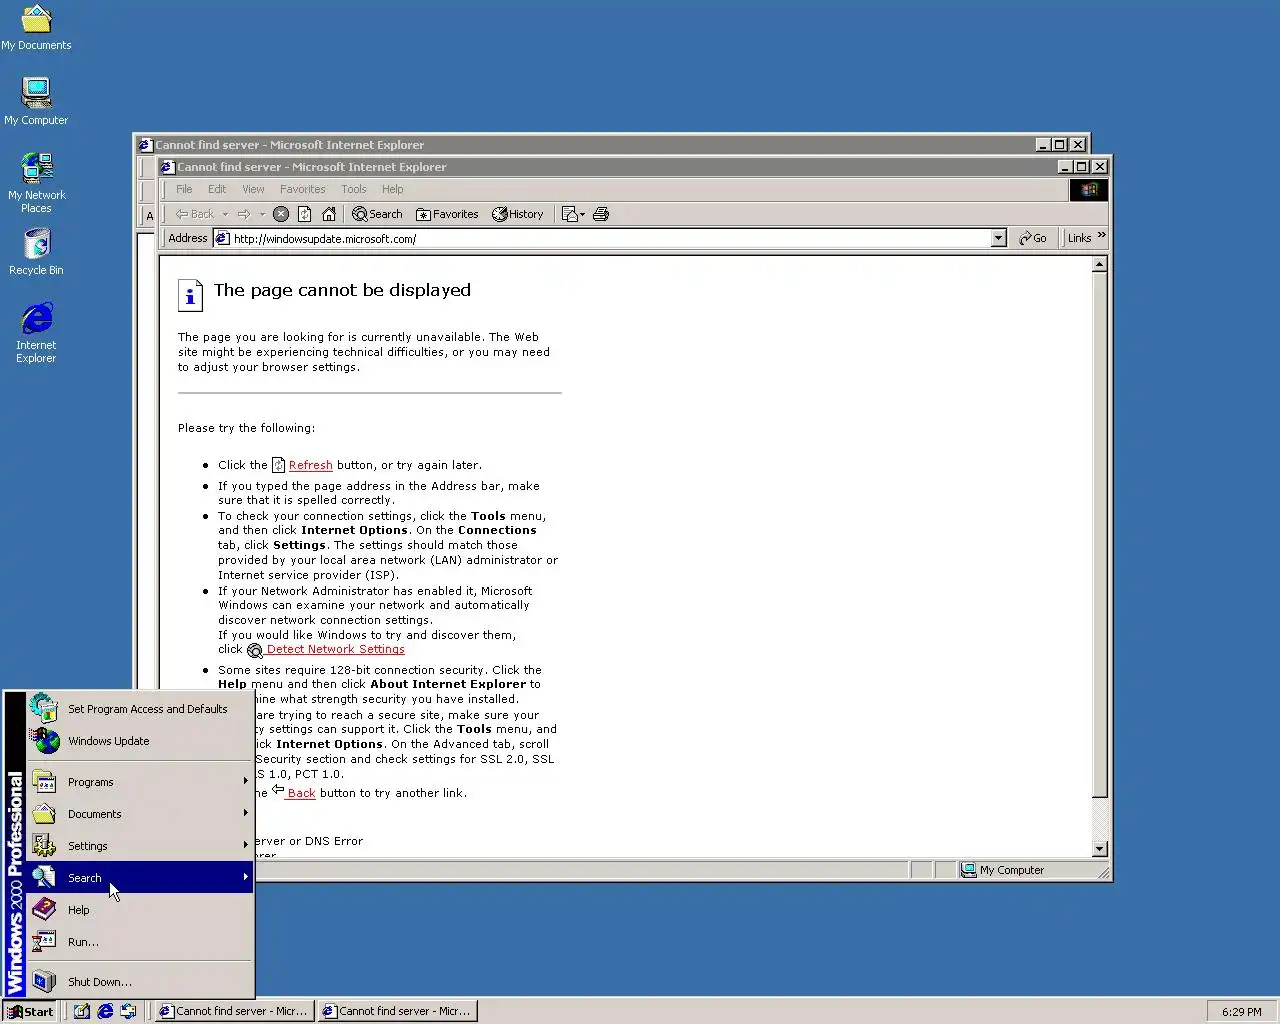Select Help in Start menu
Viewport: 1280px width, 1024px height.
tap(140, 910)
